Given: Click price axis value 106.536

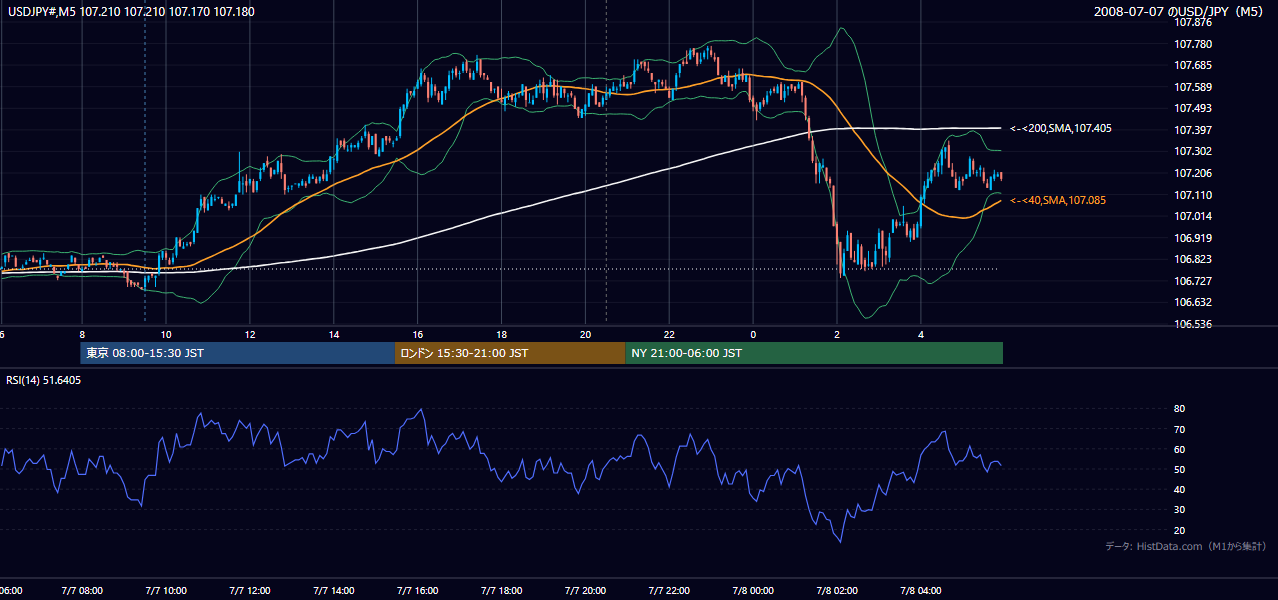Looking at the screenshot, I should (x=1192, y=324).
